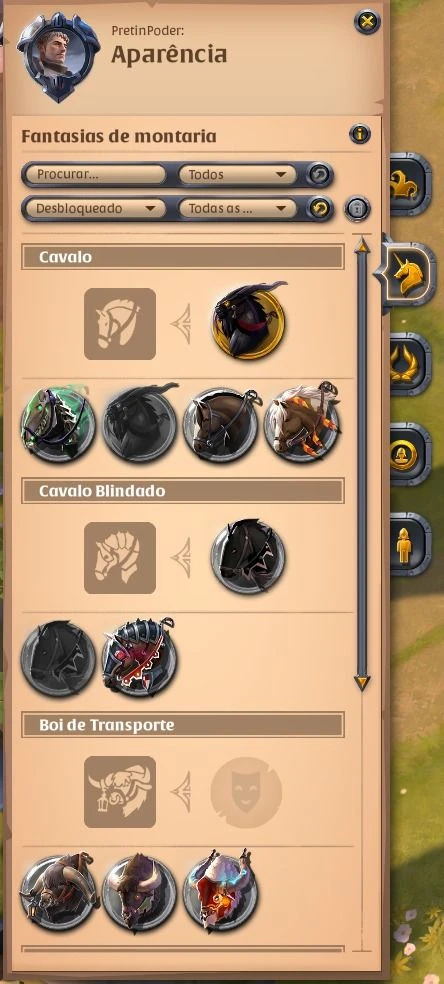Remove equipped gold-framed Cavalo skin
The image size is (444, 984).
click(x=249, y=323)
